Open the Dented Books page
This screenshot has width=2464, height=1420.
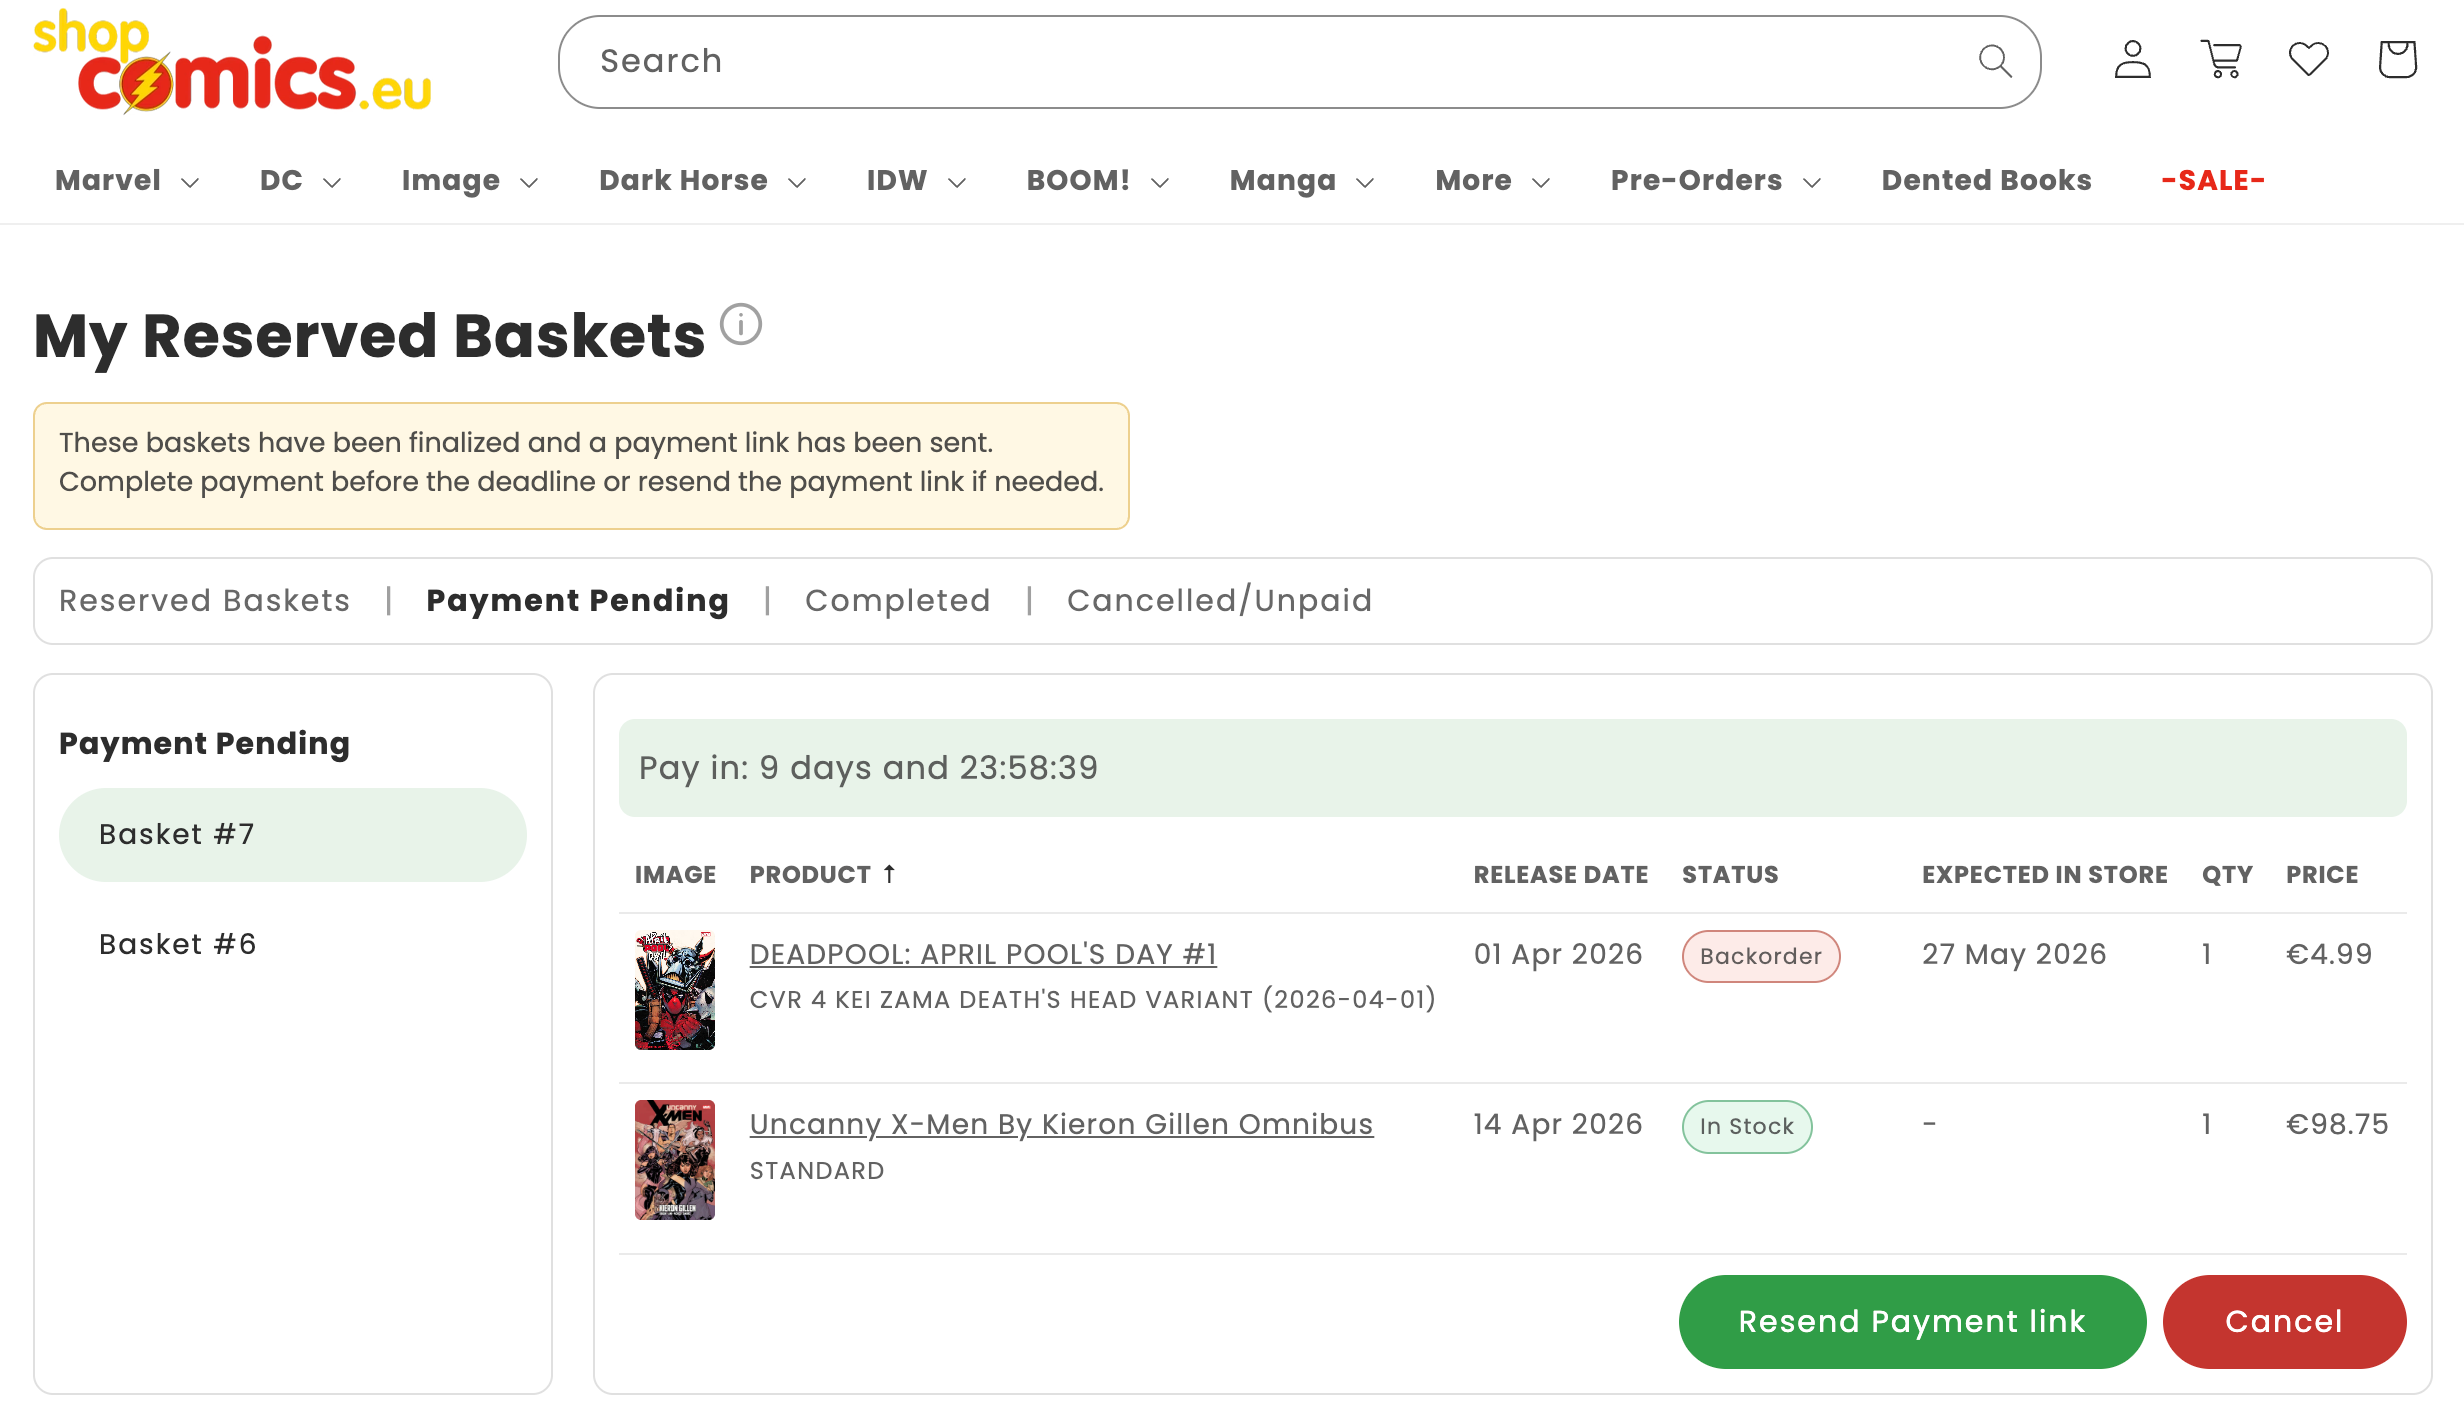coord(1986,181)
